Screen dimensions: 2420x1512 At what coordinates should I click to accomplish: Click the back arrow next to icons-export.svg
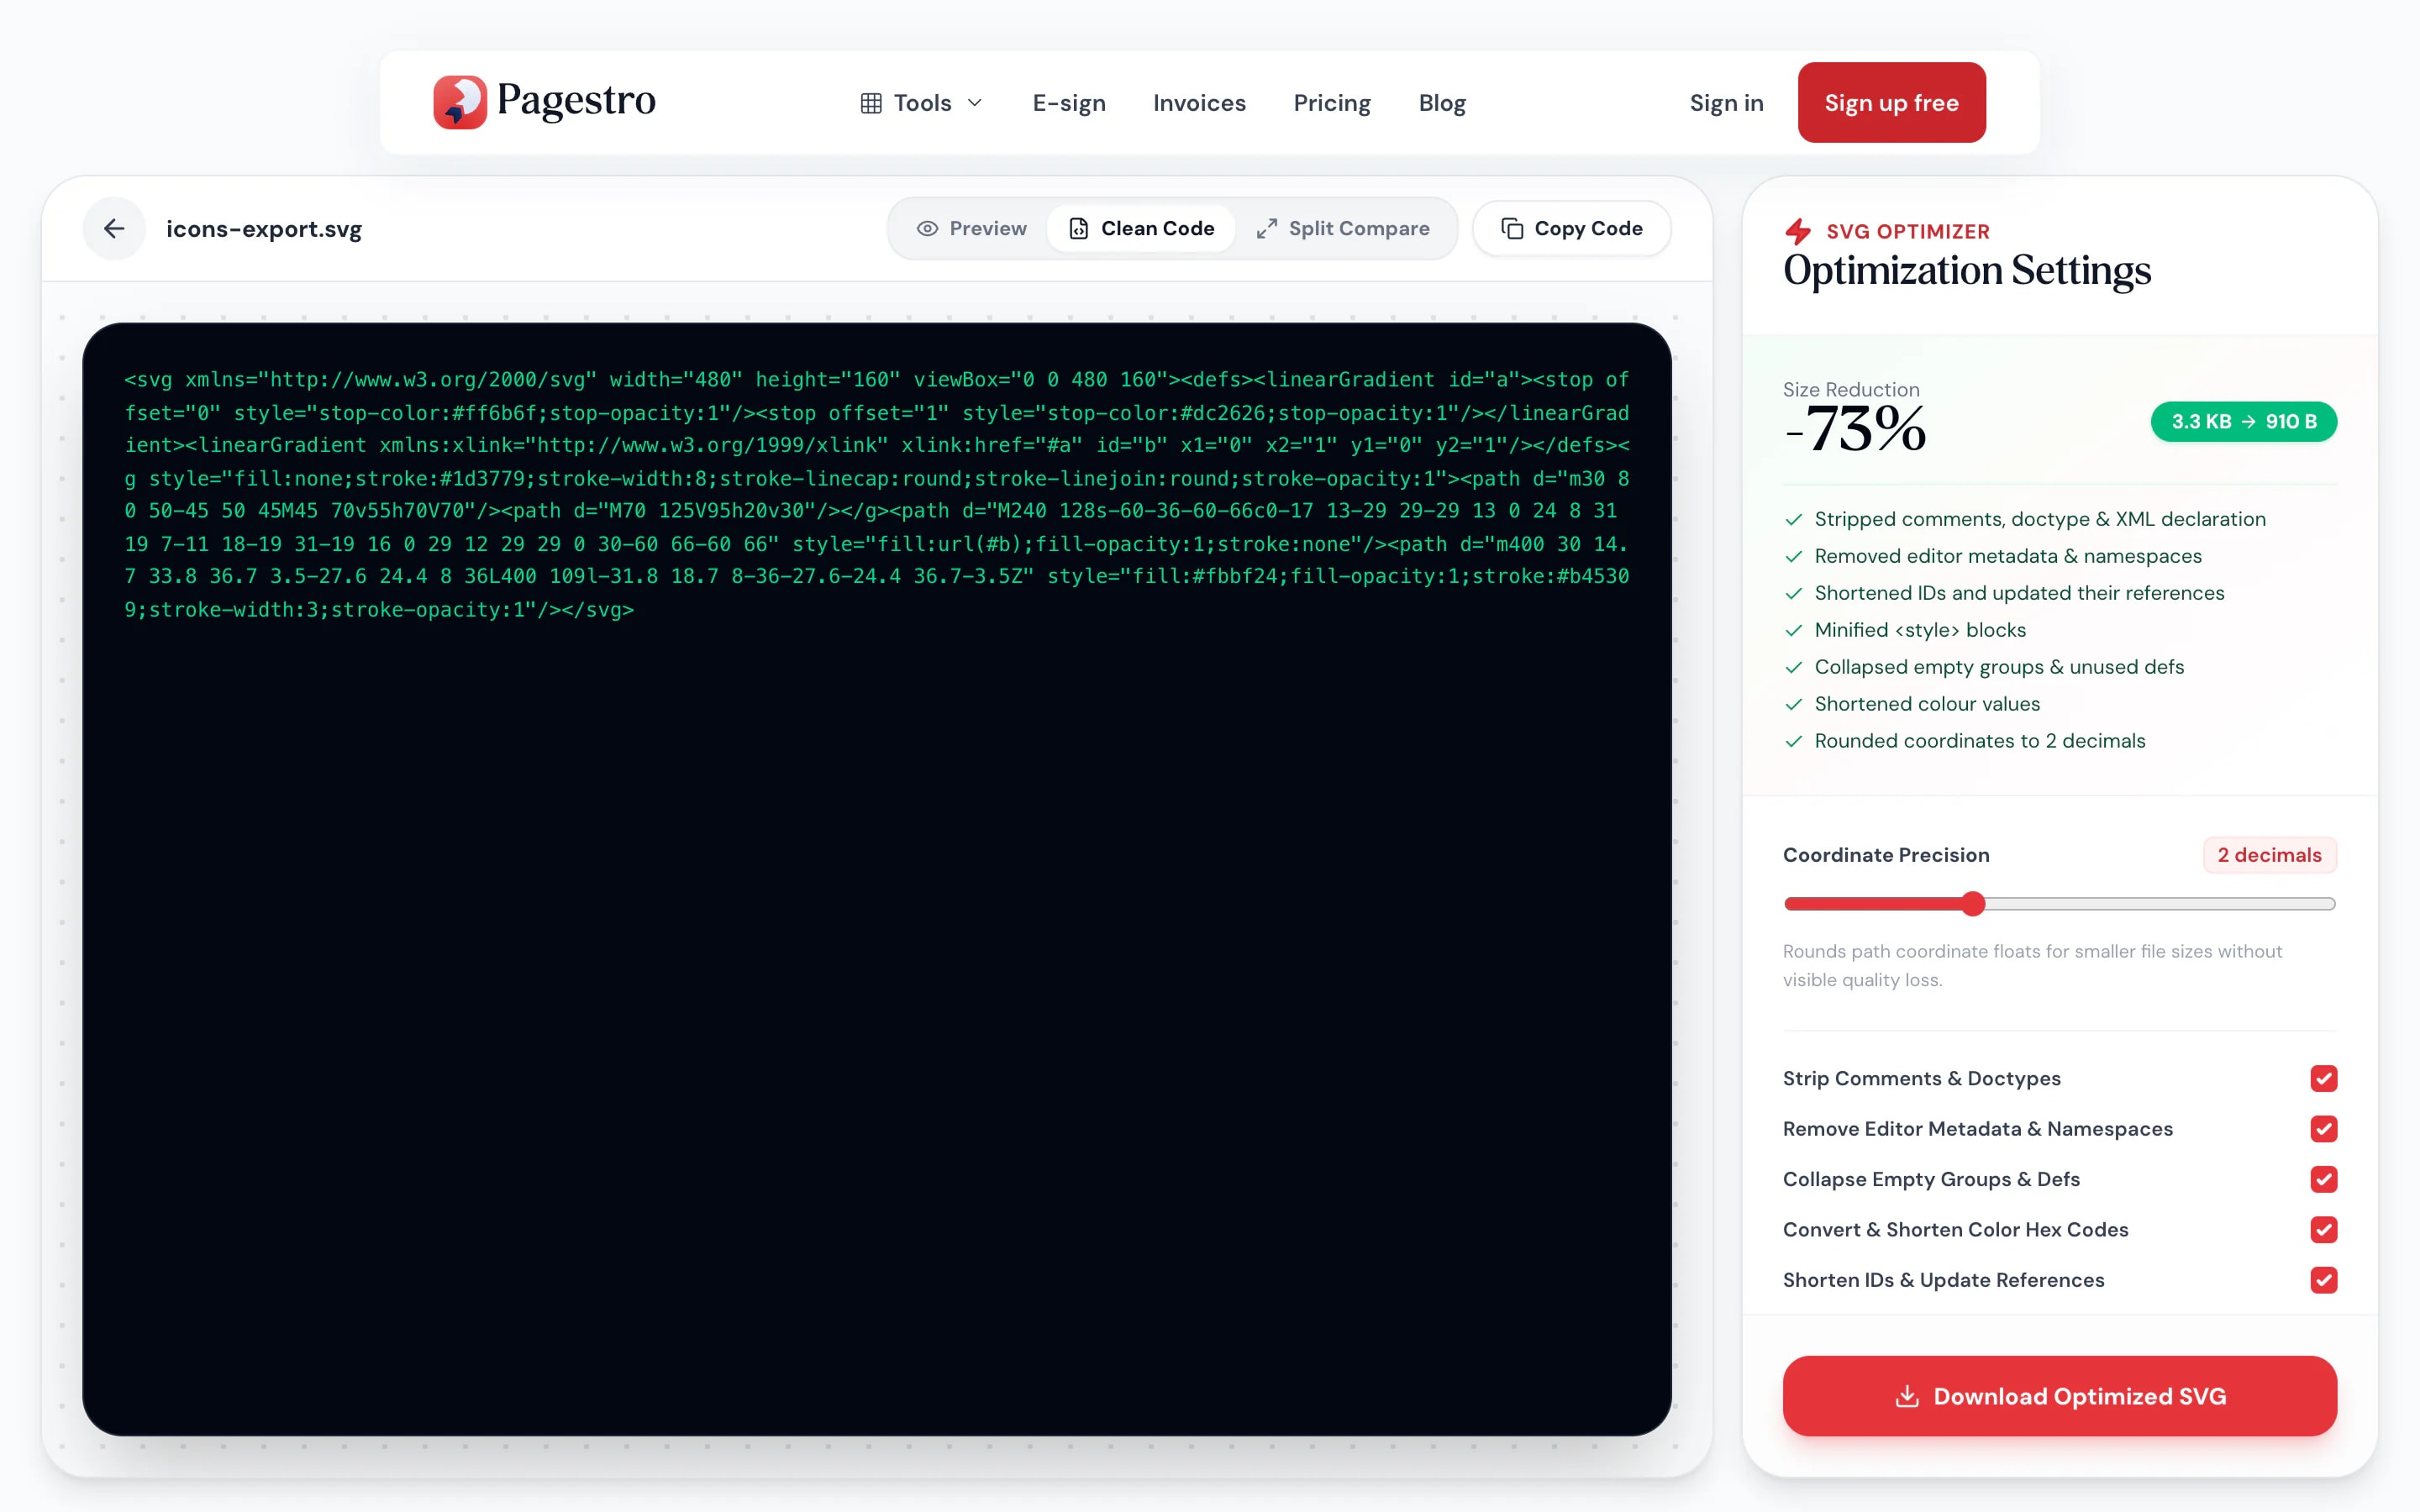coord(114,229)
